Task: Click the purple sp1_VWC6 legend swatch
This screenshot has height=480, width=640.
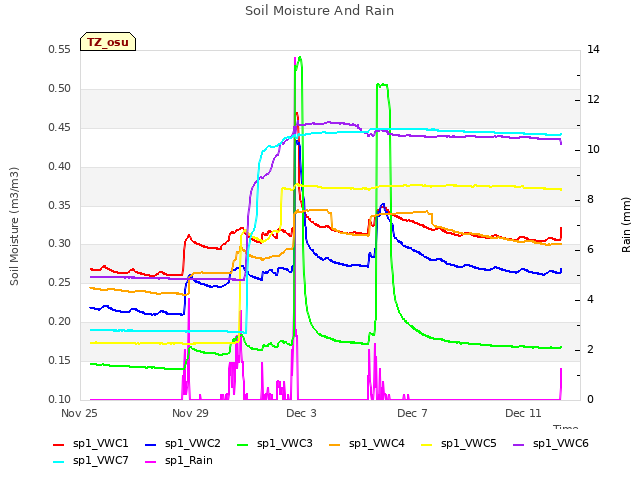Action: (x=518, y=444)
